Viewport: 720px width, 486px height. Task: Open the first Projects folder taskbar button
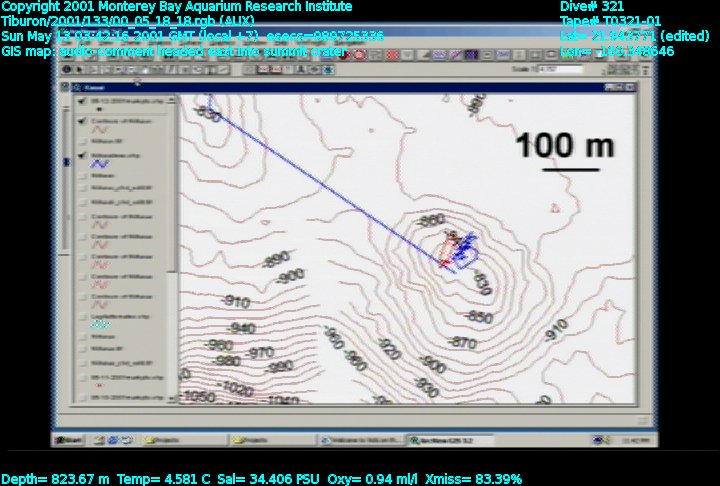tap(184, 441)
